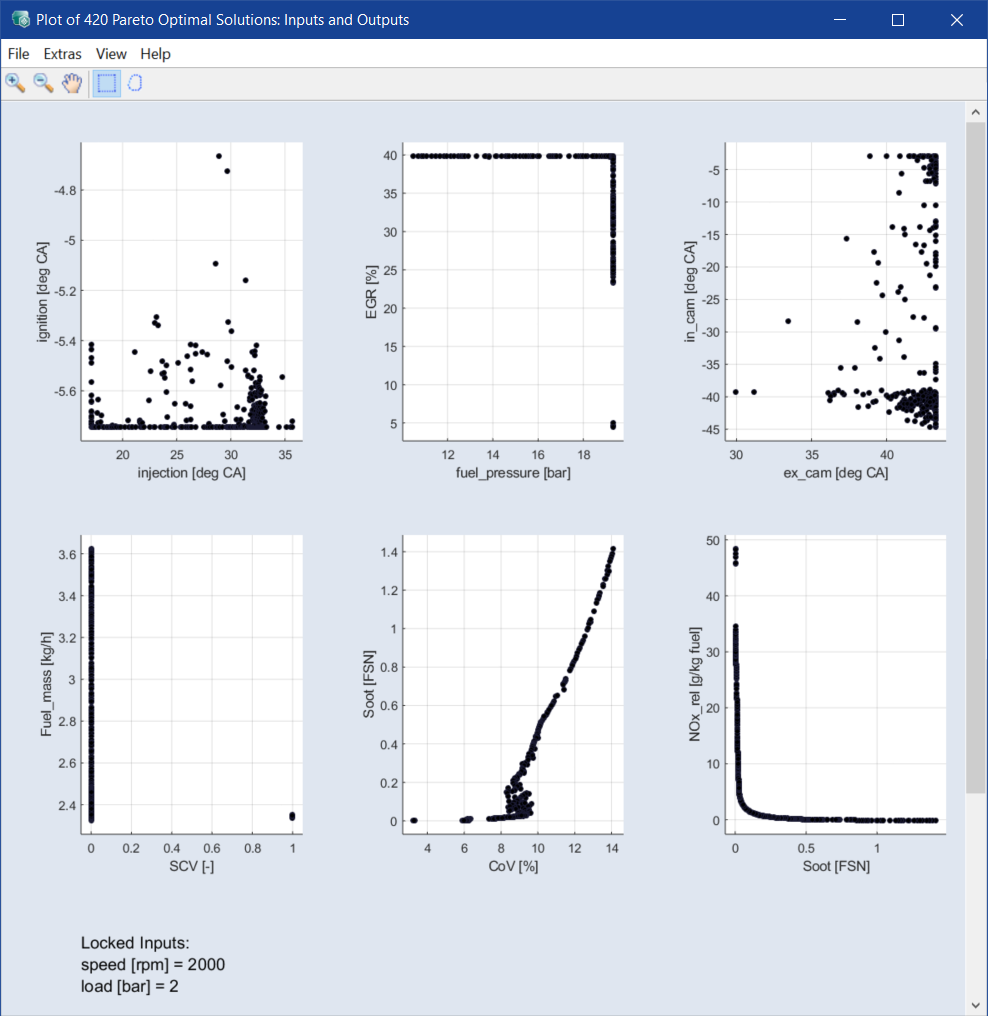The height and width of the screenshot is (1016, 988).
Task: Maximize the Pareto plot window
Action: tap(897, 20)
